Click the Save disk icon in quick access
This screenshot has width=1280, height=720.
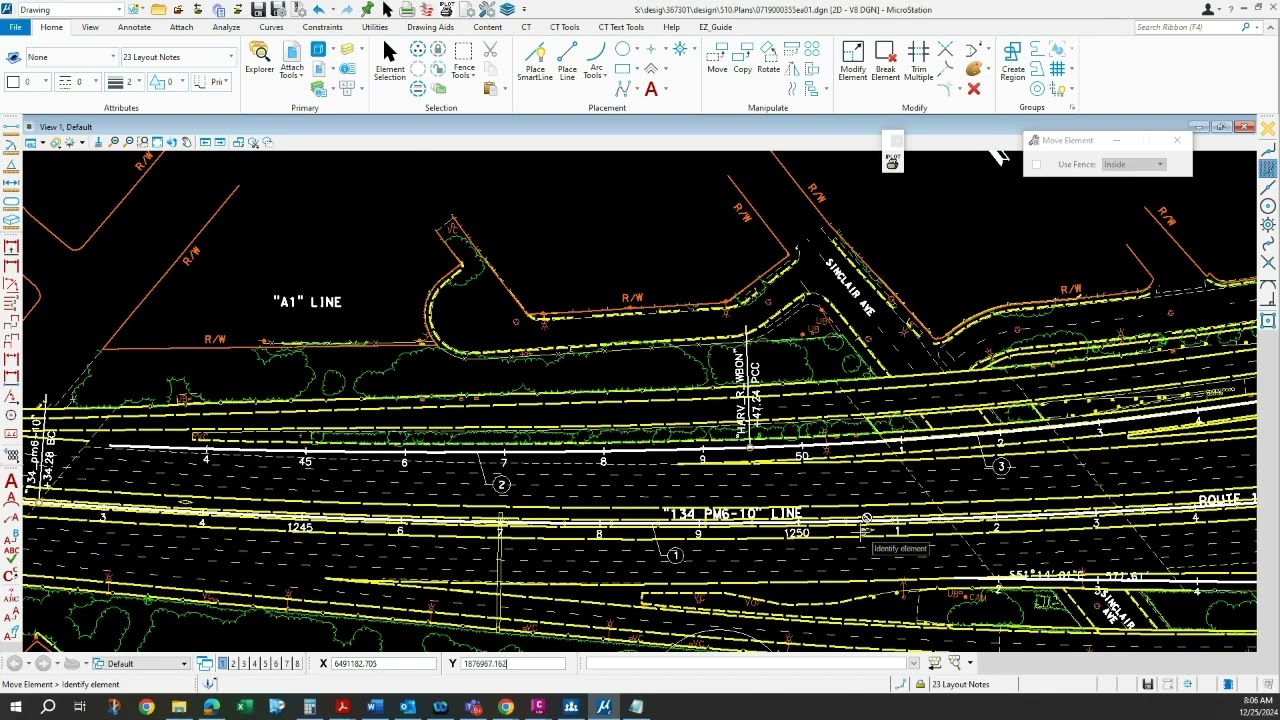(258, 10)
